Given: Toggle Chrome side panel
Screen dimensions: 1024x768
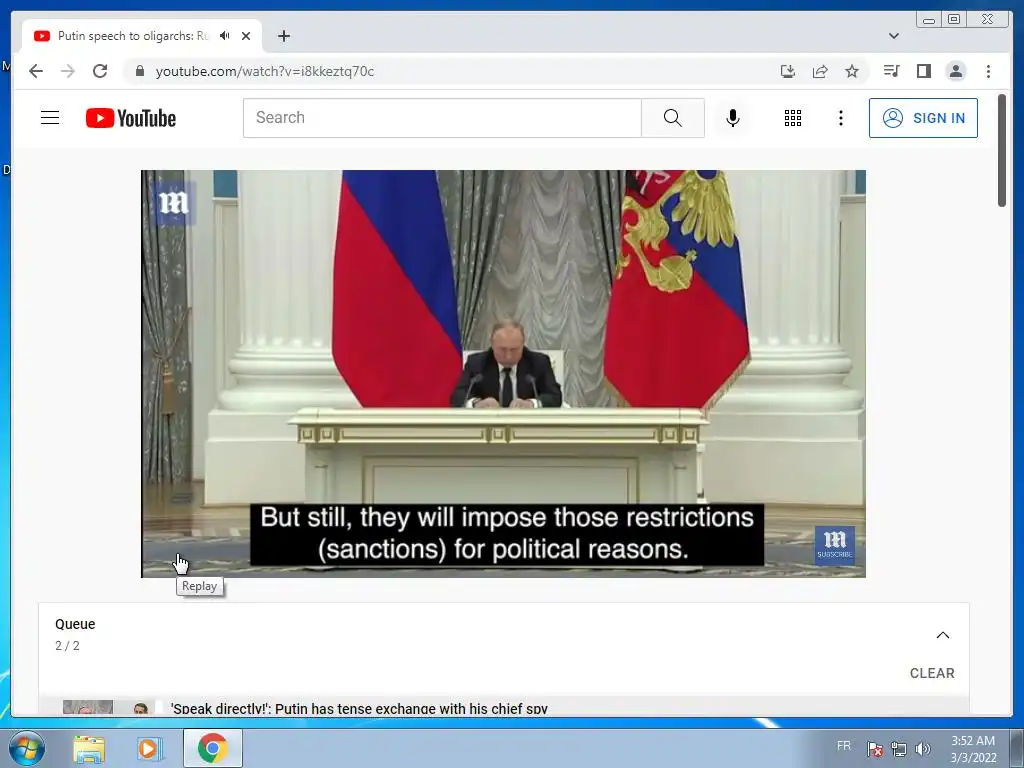Looking at the screenshot, I should [x=923, y=71].
